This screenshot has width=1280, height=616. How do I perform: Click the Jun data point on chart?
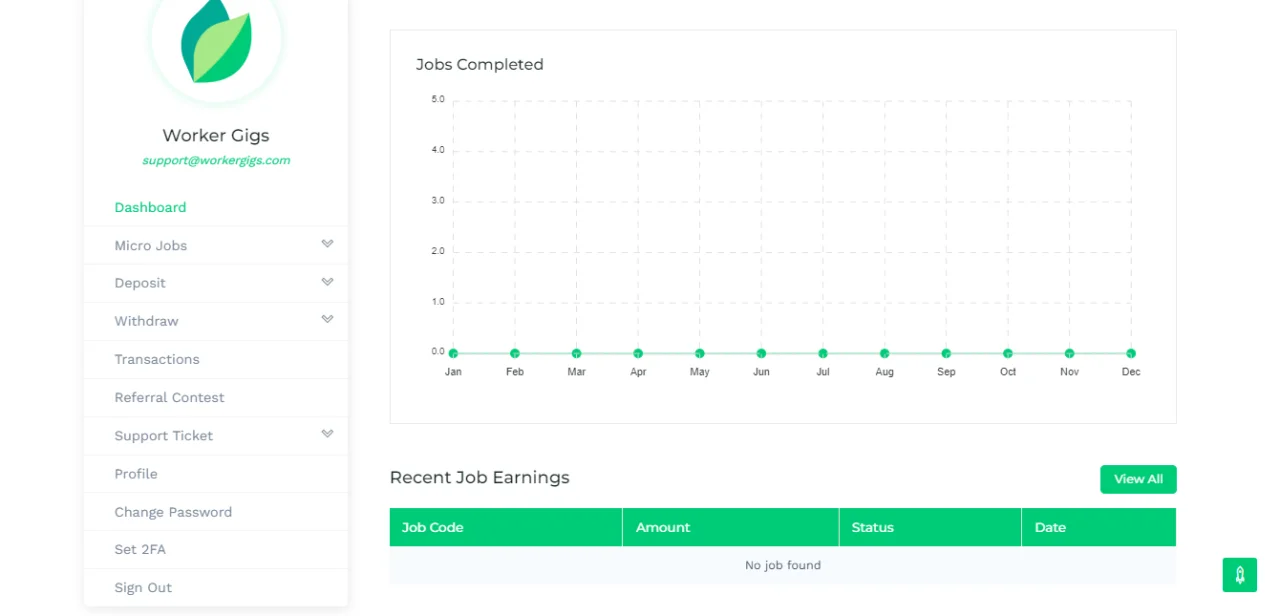(x=761, y=353)
